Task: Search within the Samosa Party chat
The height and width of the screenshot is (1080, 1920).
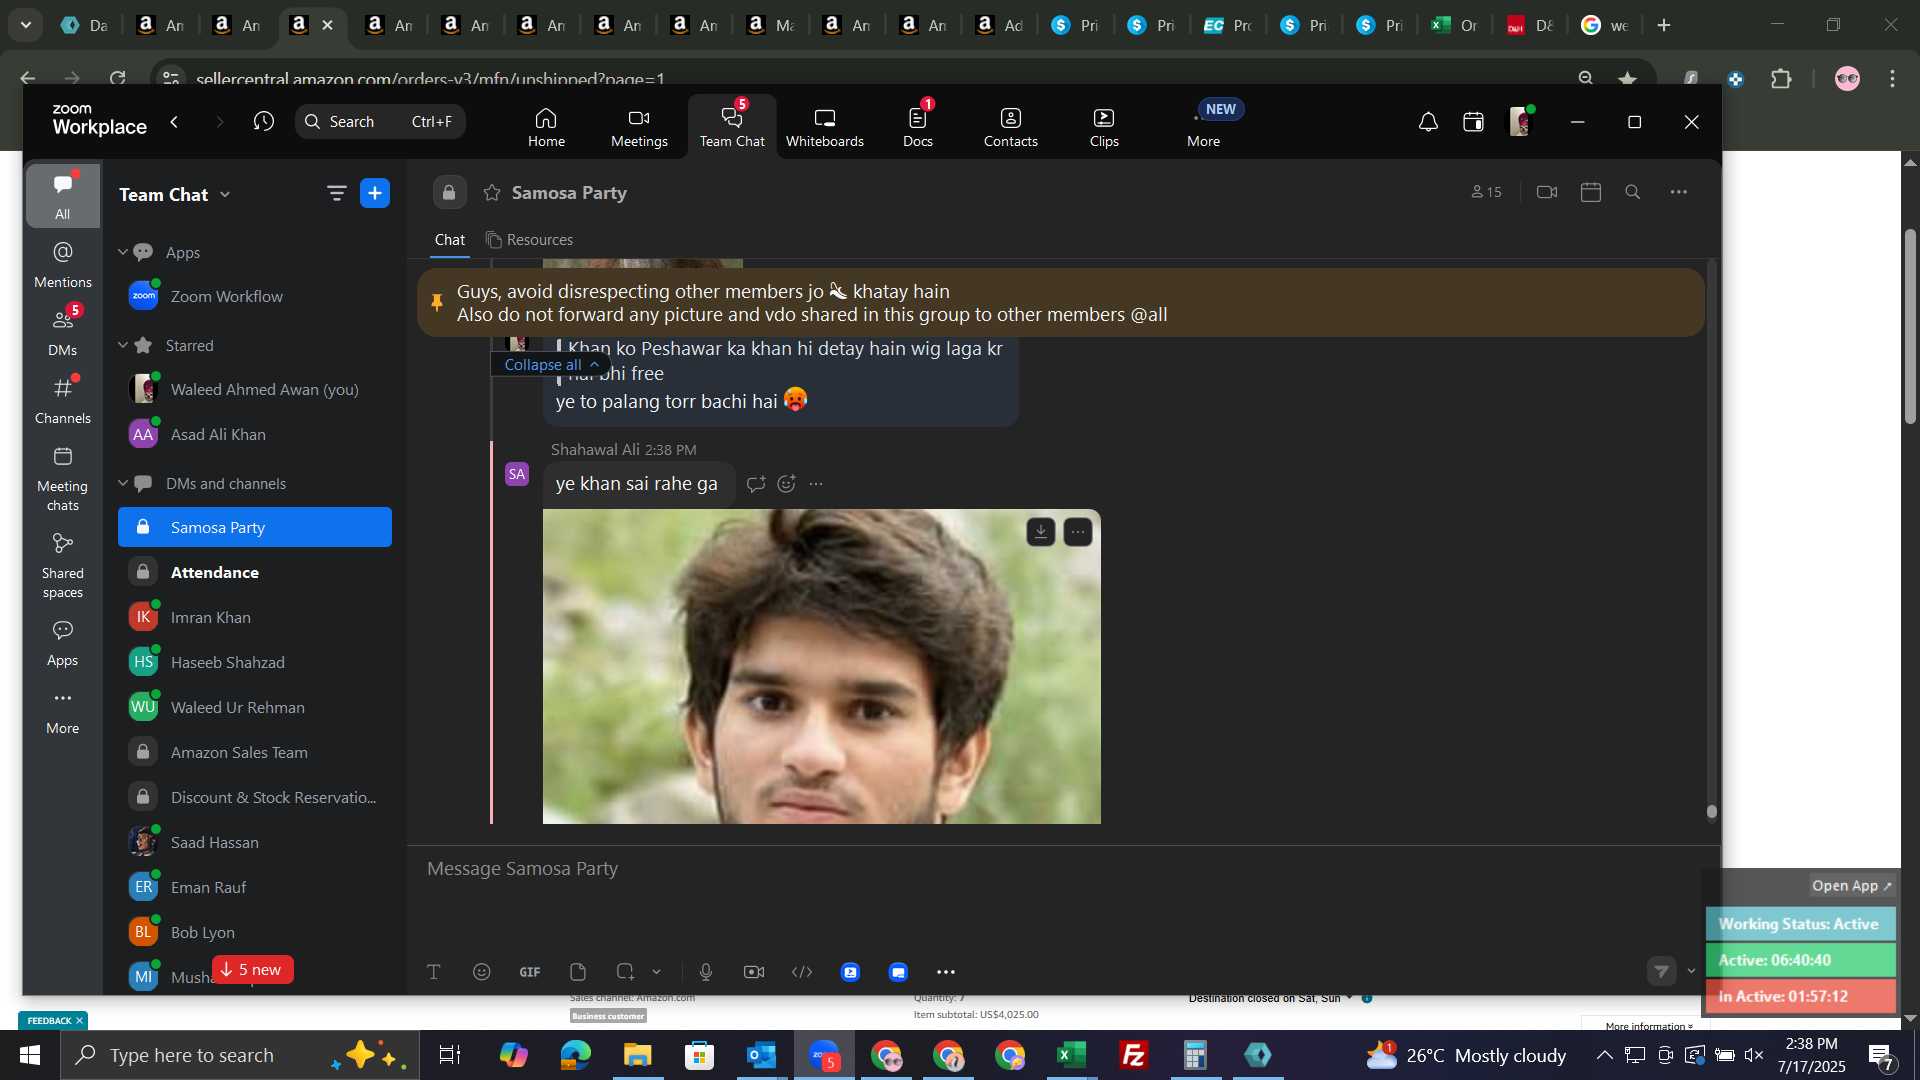Action: [x=1633, y=192]
